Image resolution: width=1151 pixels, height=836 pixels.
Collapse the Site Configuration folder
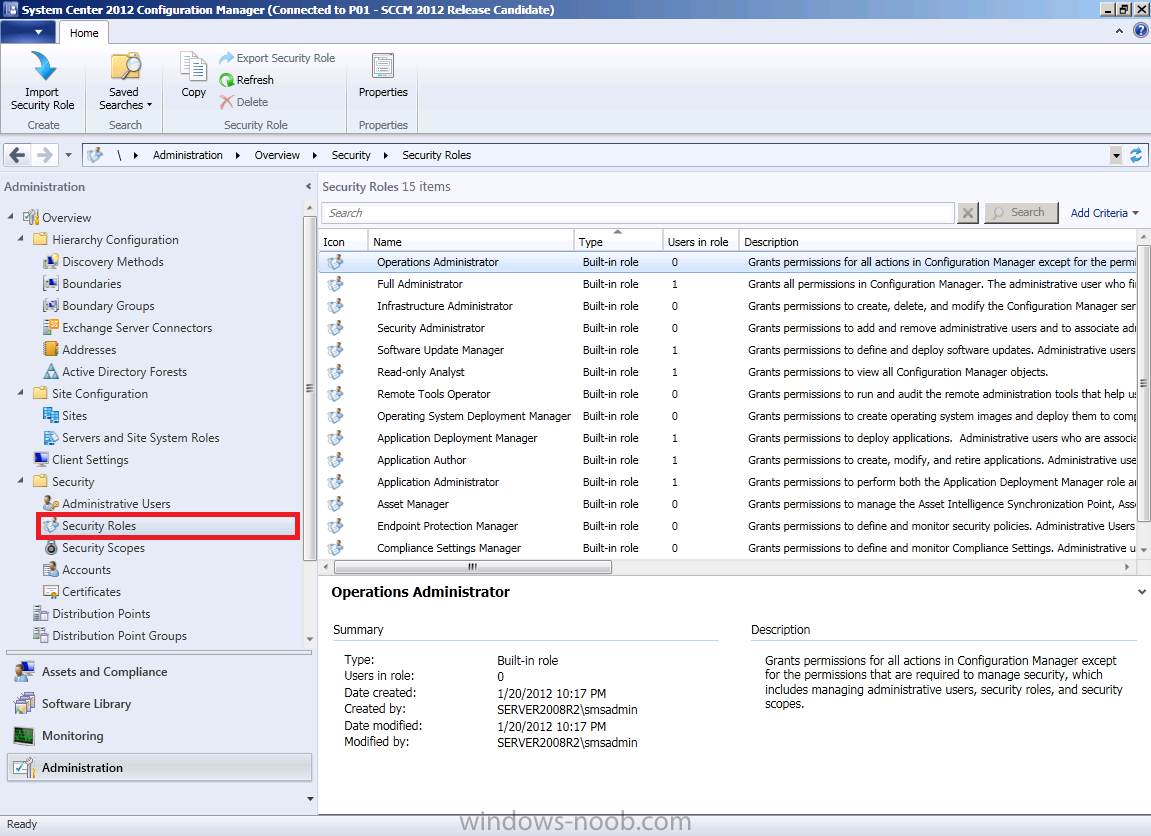point(21,393)
